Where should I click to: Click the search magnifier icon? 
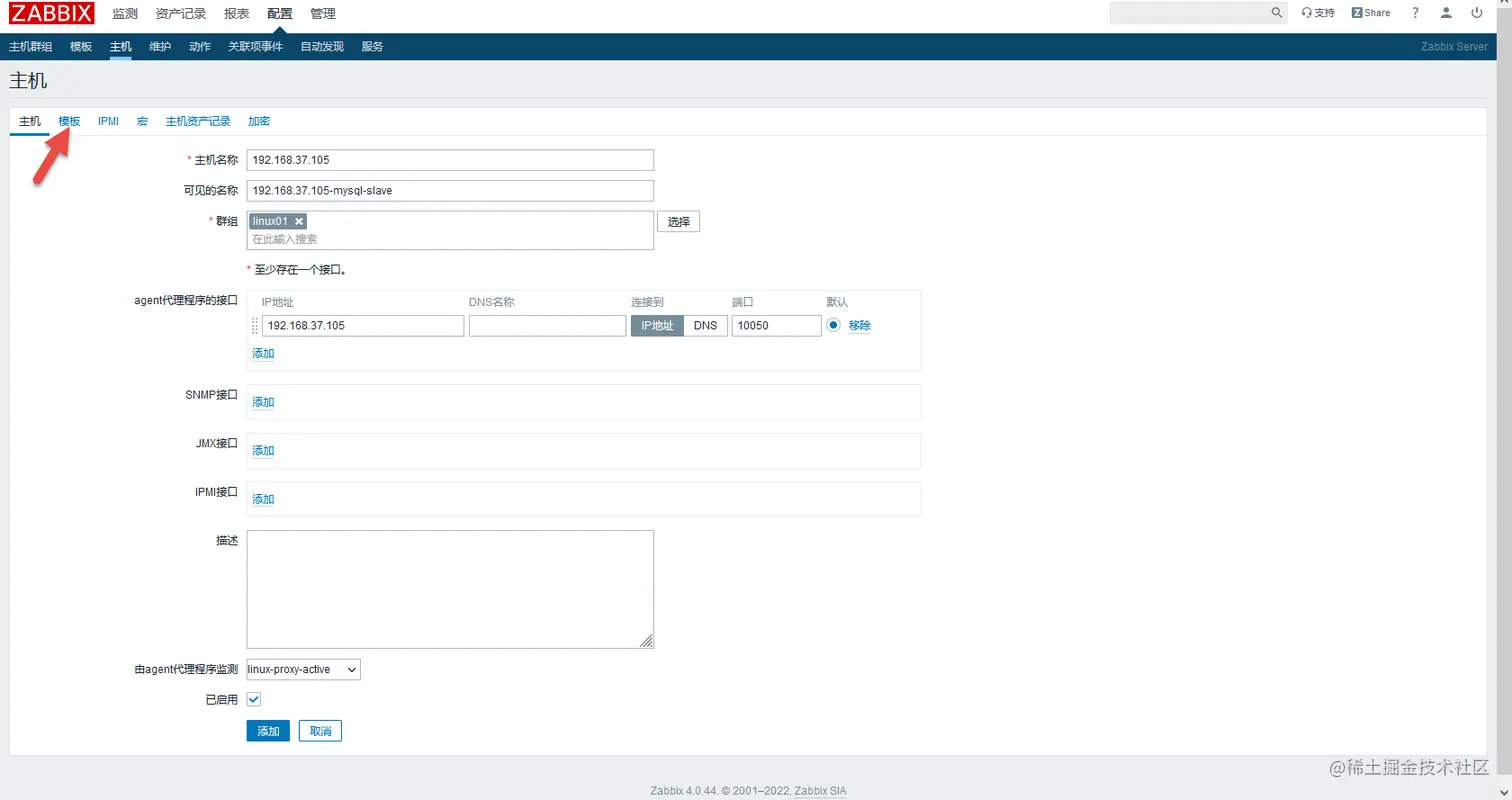point(1277,13)
